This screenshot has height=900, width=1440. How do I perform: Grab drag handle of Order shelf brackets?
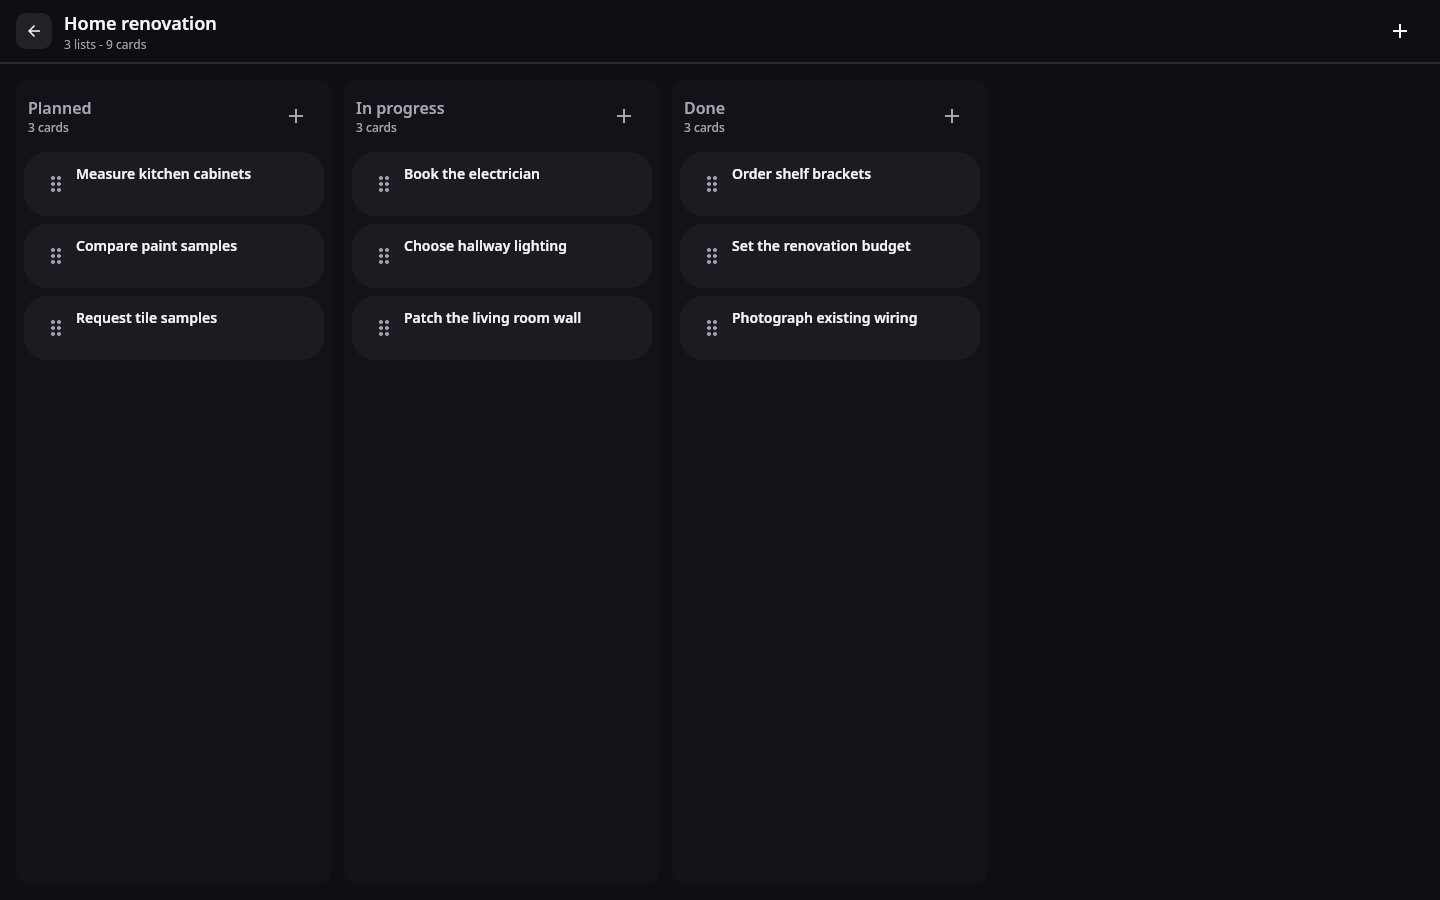click(x=712, y=184)
